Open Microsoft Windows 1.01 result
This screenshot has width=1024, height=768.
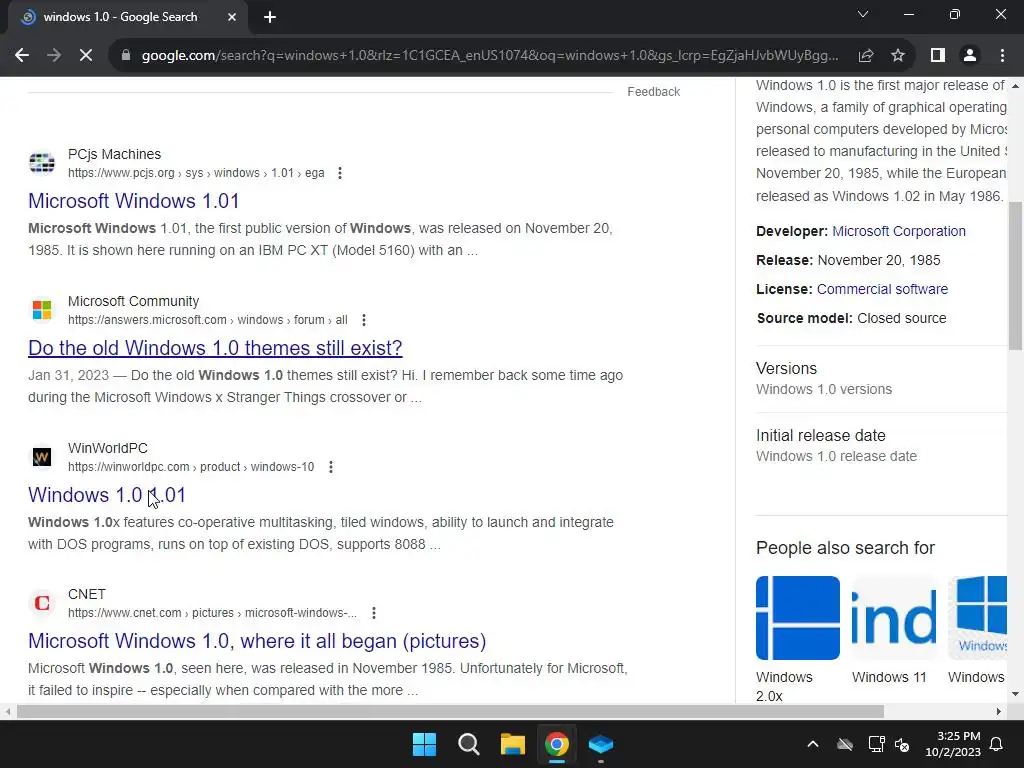click(x=134, y=201)
